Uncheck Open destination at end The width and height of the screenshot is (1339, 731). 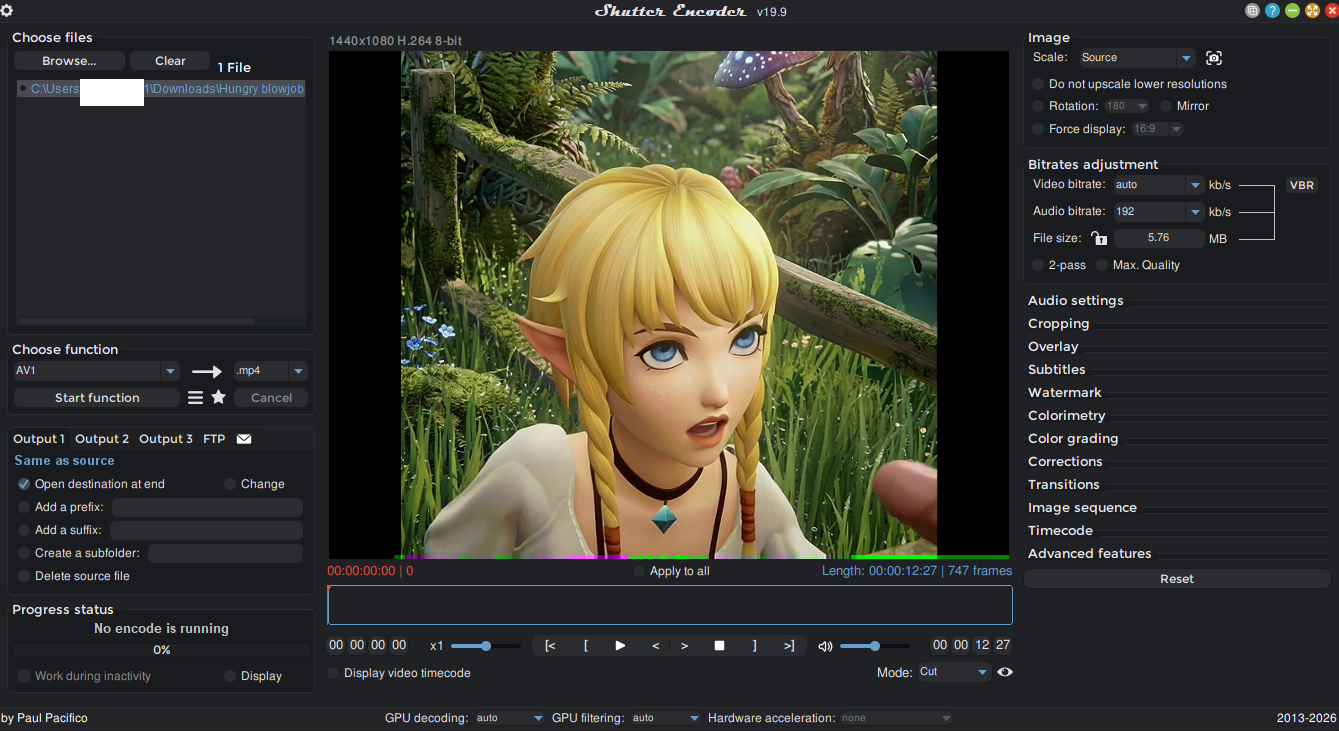(24, 484)
